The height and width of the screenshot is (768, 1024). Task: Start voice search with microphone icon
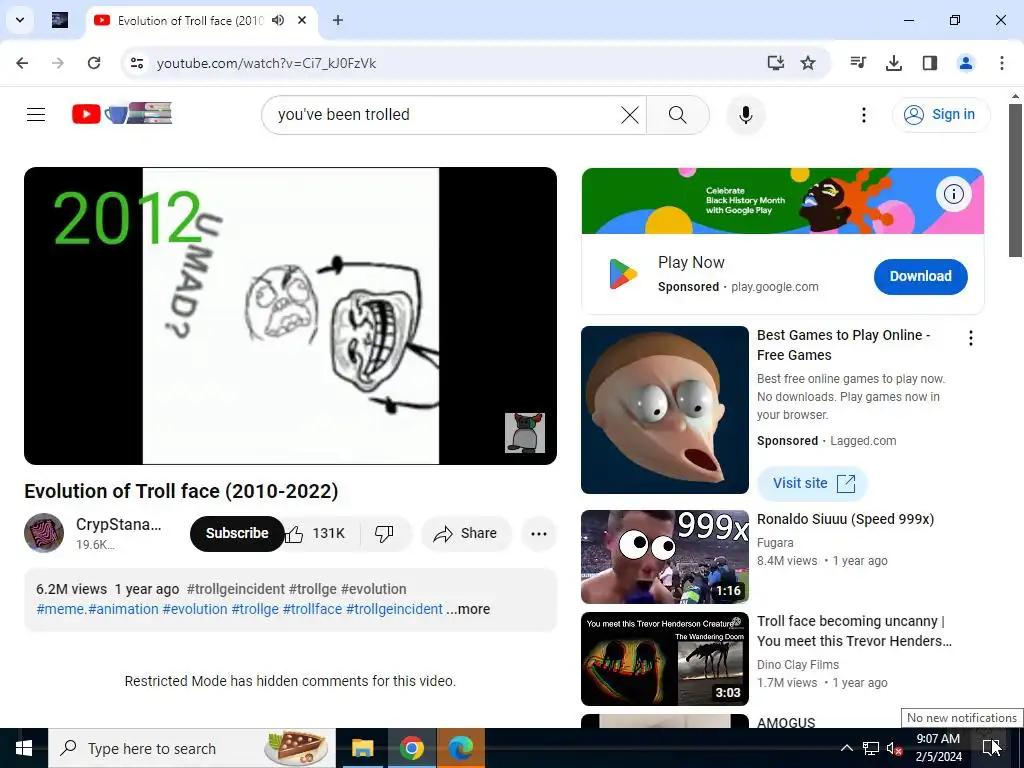pos(746,115)
